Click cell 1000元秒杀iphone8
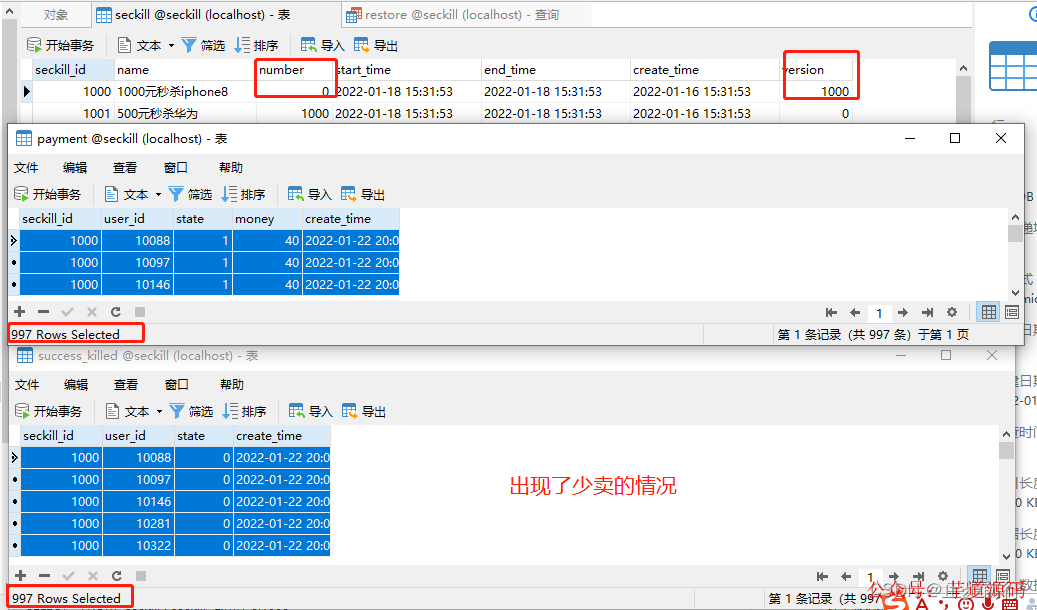1037x610 pixels. (x=185, y=91)
